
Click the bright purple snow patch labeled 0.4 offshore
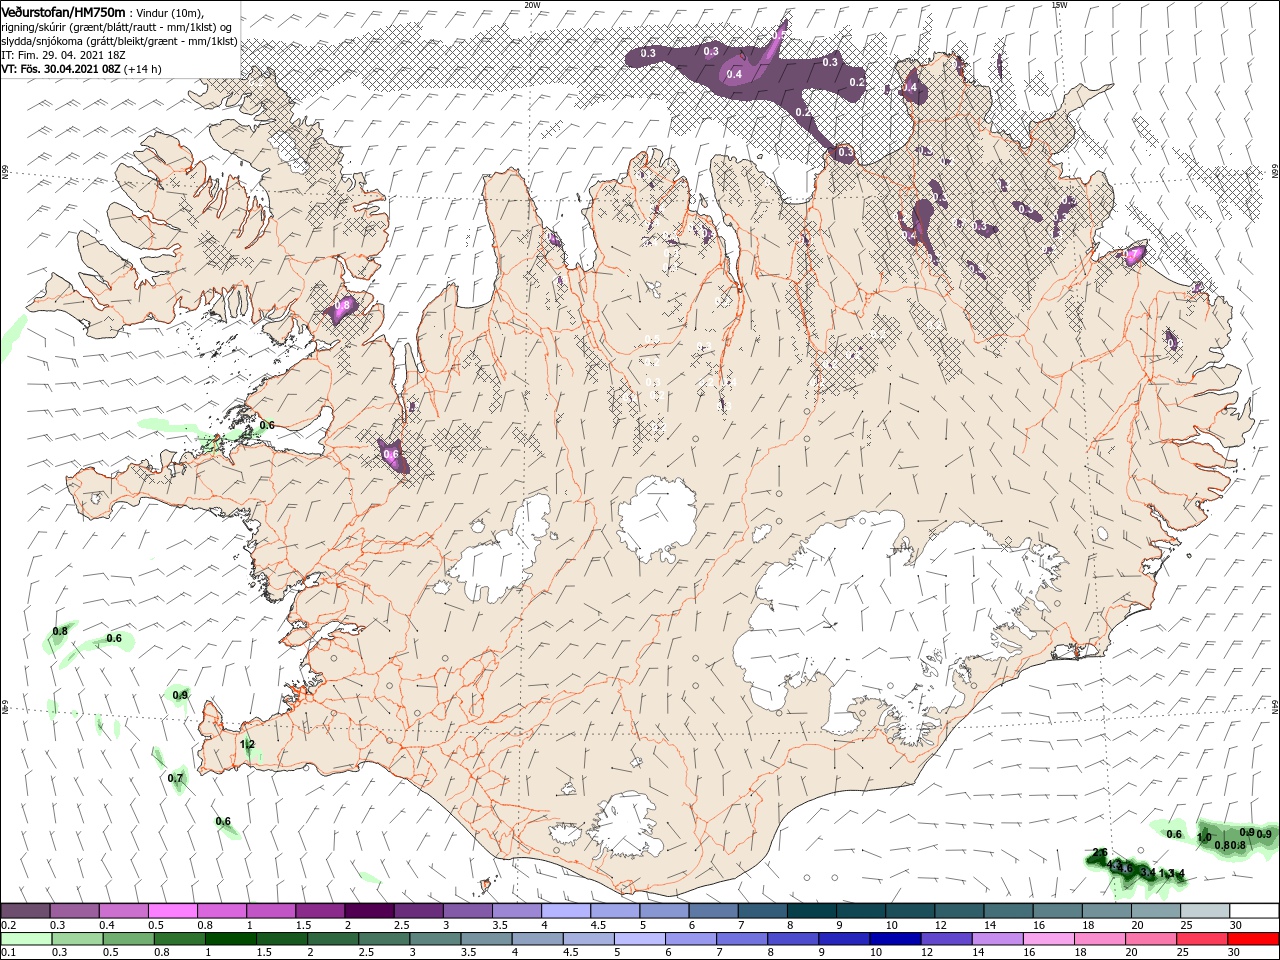pos(737,70)
